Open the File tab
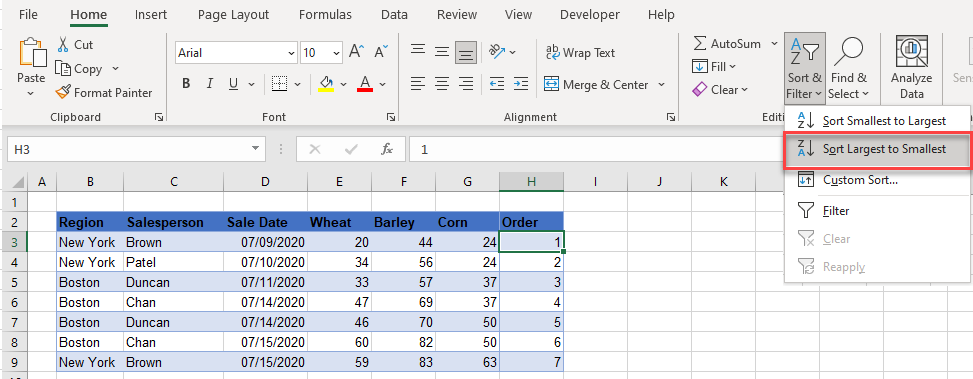This screenshot has width=973, height=379. [28, 15]
